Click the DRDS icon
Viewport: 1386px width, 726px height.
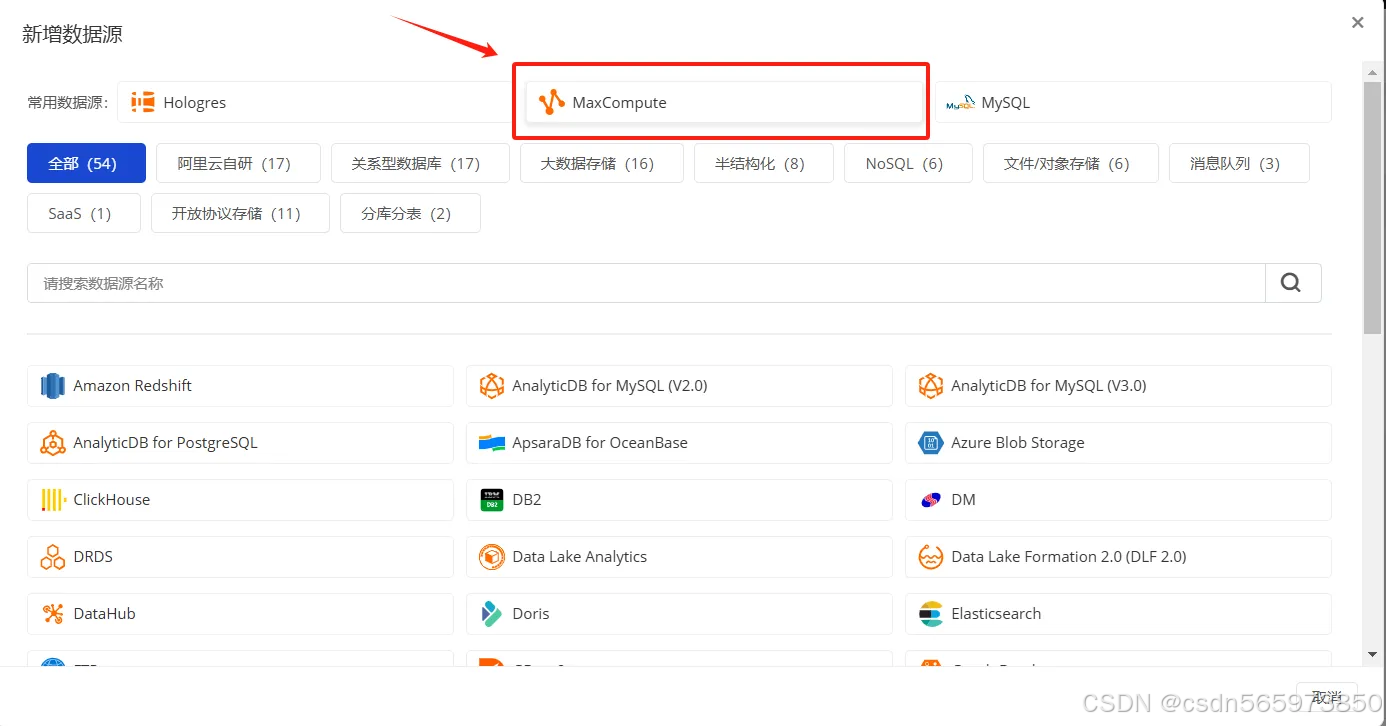coord(52,556)
